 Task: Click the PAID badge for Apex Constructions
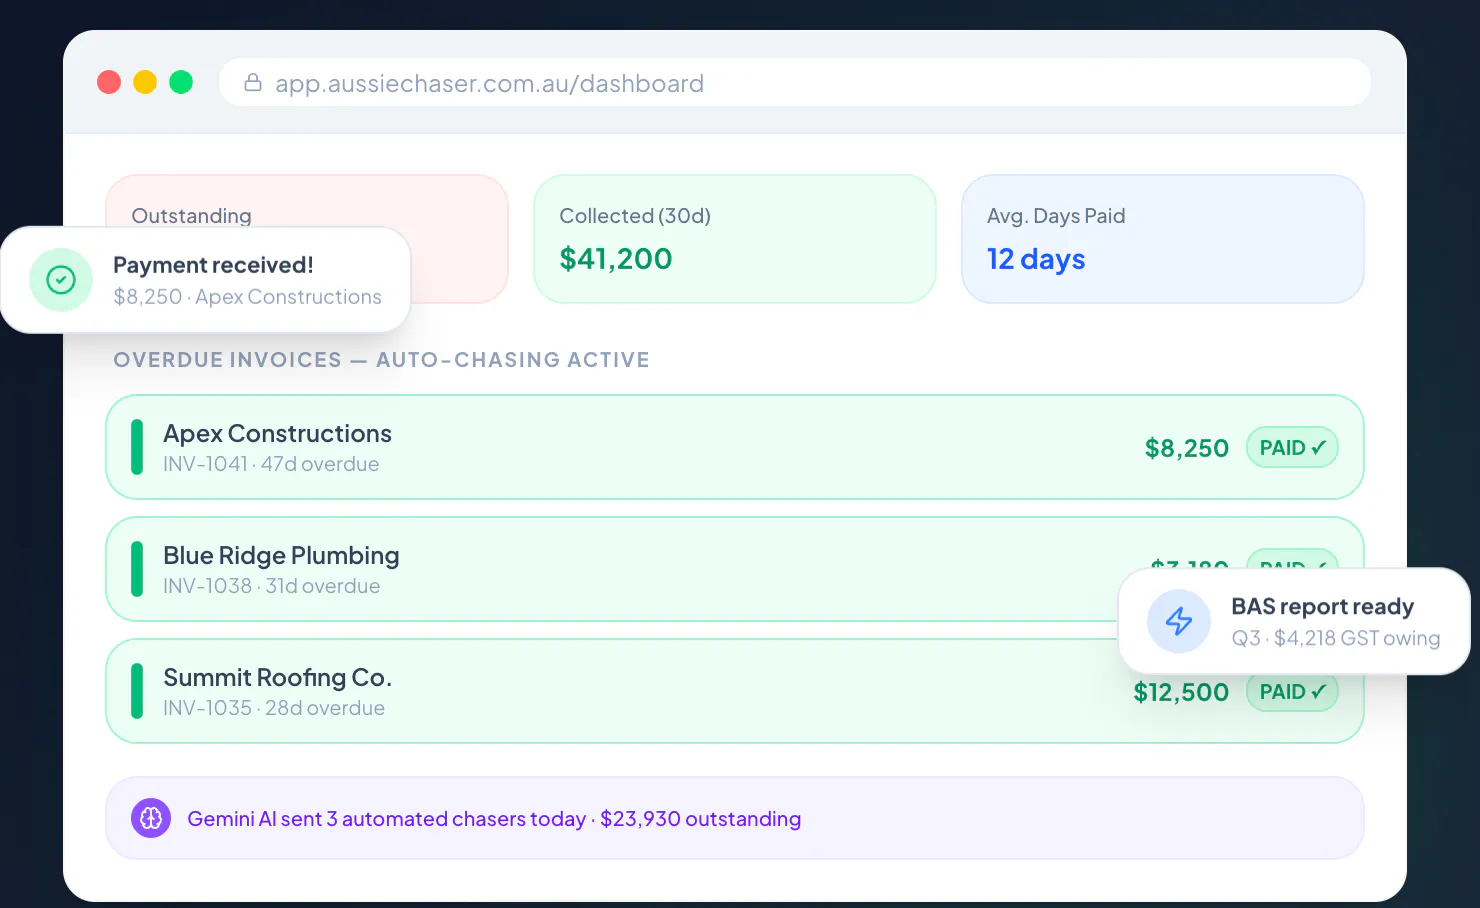(1292, 447)
